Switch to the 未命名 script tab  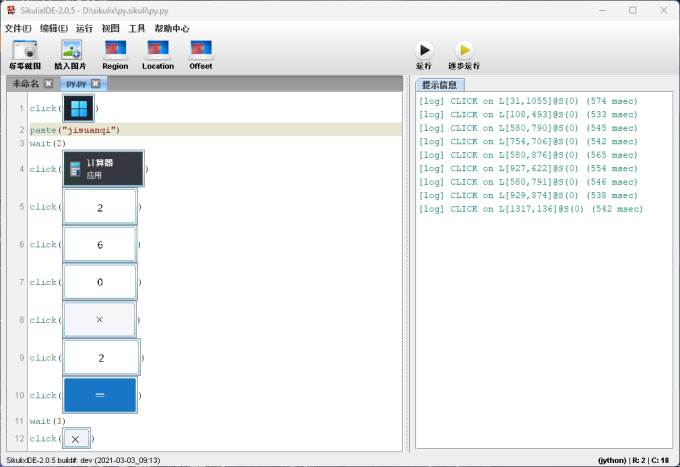(25, 84)
